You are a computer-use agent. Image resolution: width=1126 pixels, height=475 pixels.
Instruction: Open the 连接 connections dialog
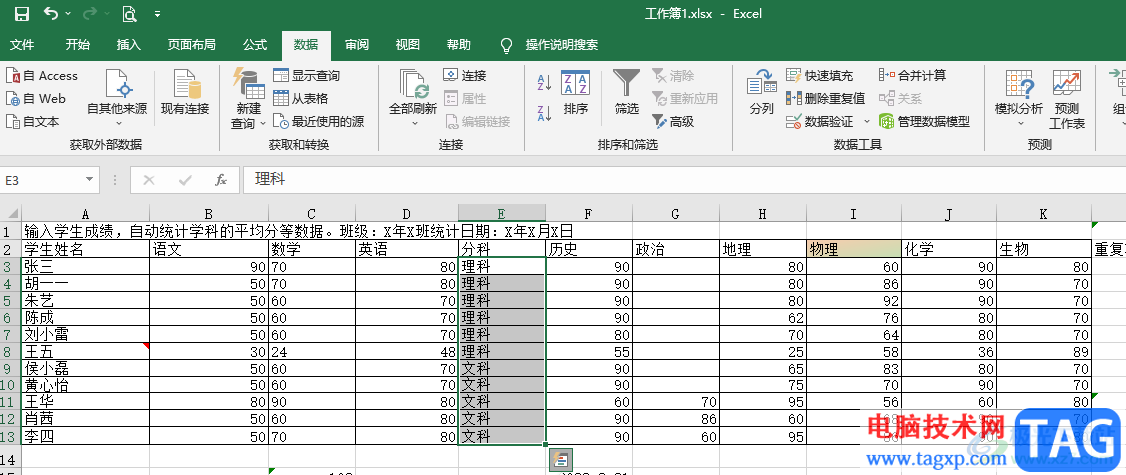[x=465, y=75]
